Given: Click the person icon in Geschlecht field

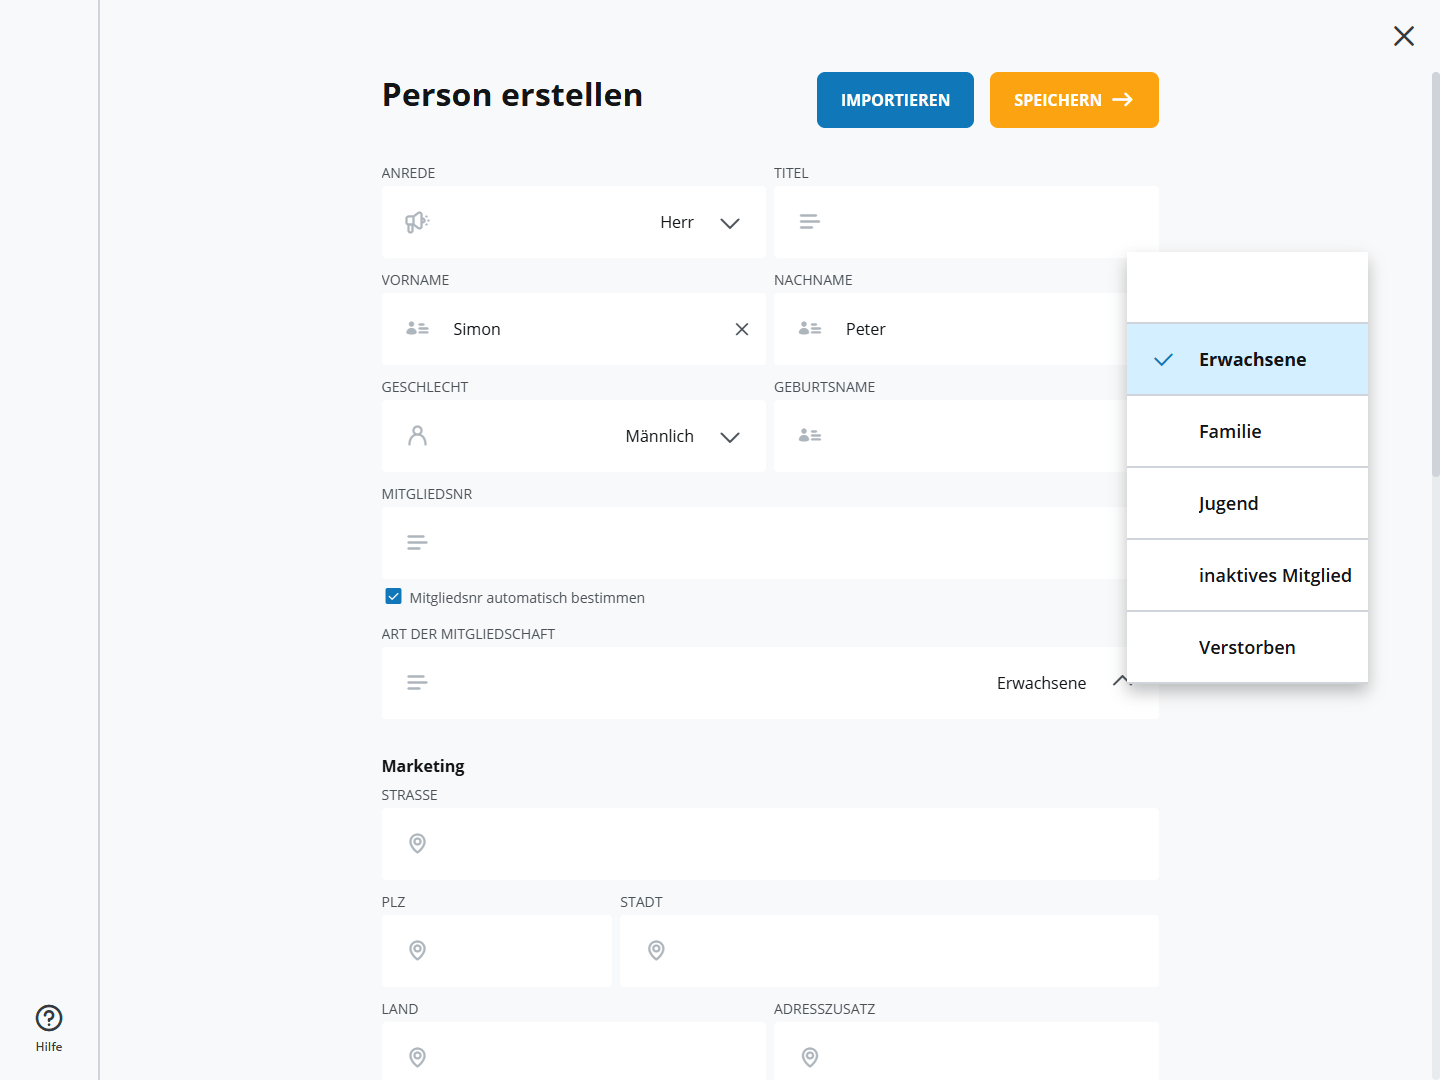Looking at the screenshot, I should (418, 436).
